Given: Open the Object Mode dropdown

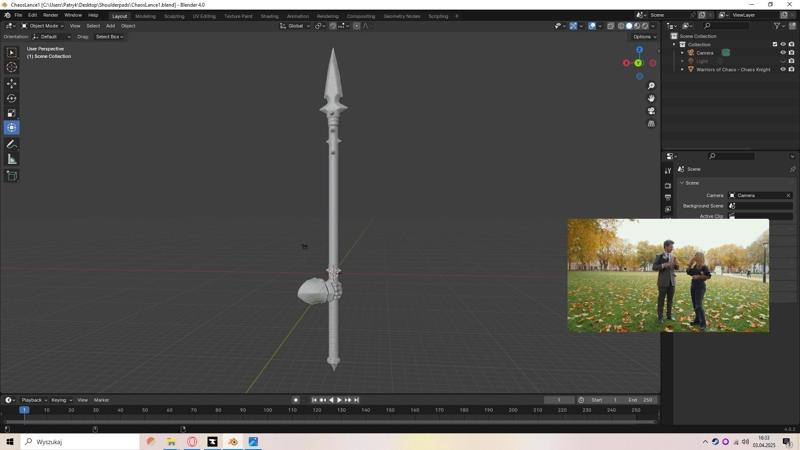Looking at the screenshot, I should [42, 26].
